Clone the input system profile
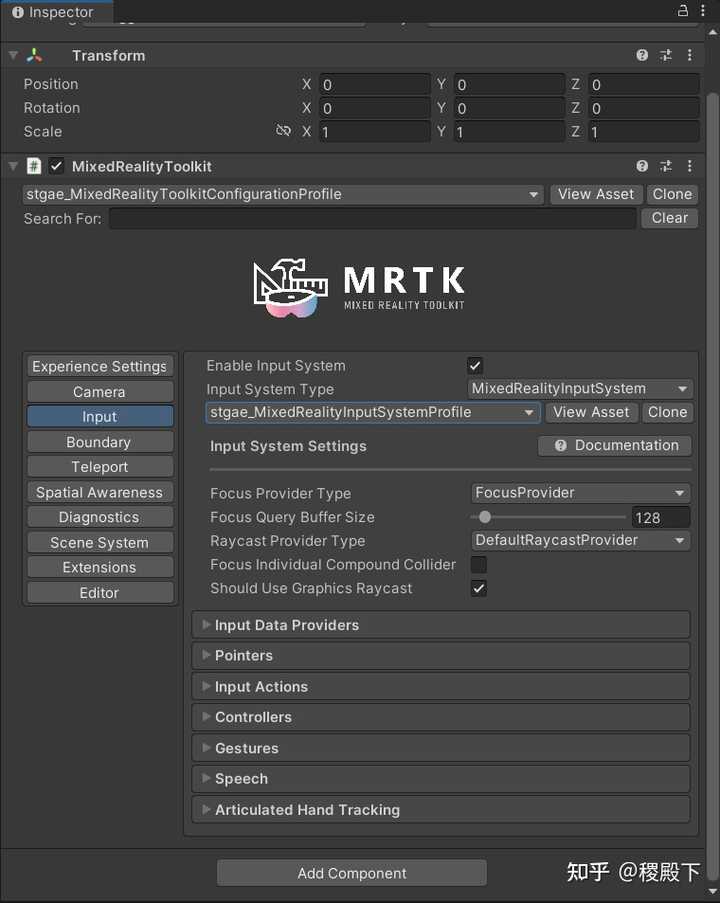 point(667,412)
